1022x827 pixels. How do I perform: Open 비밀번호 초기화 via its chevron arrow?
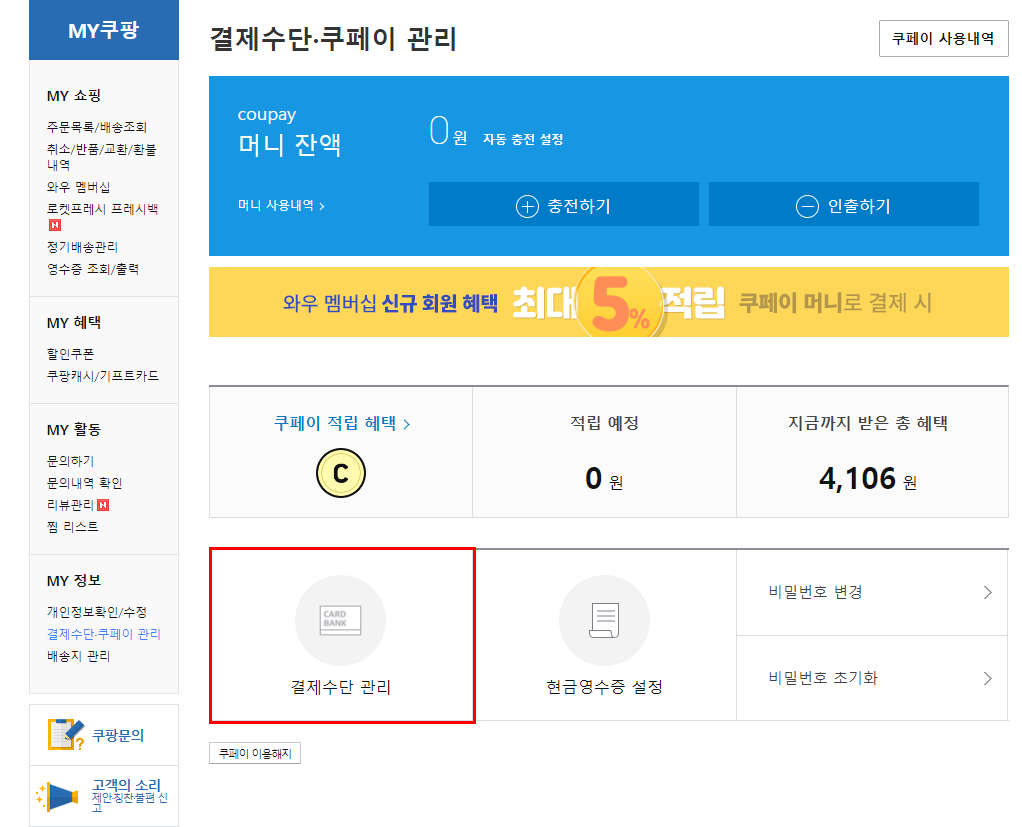(987, 678)
